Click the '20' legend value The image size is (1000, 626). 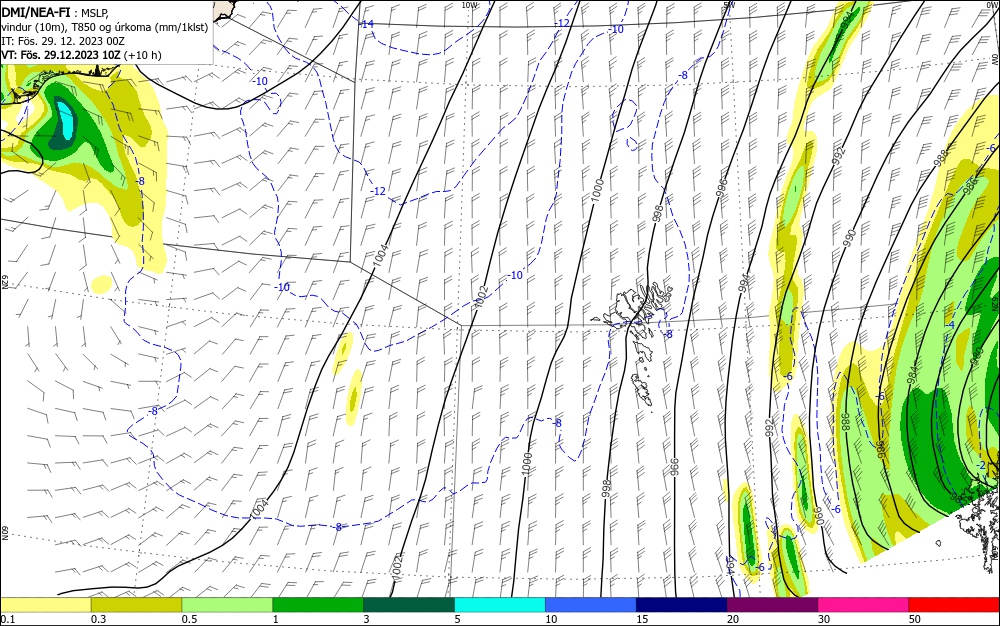coord(733,619)
